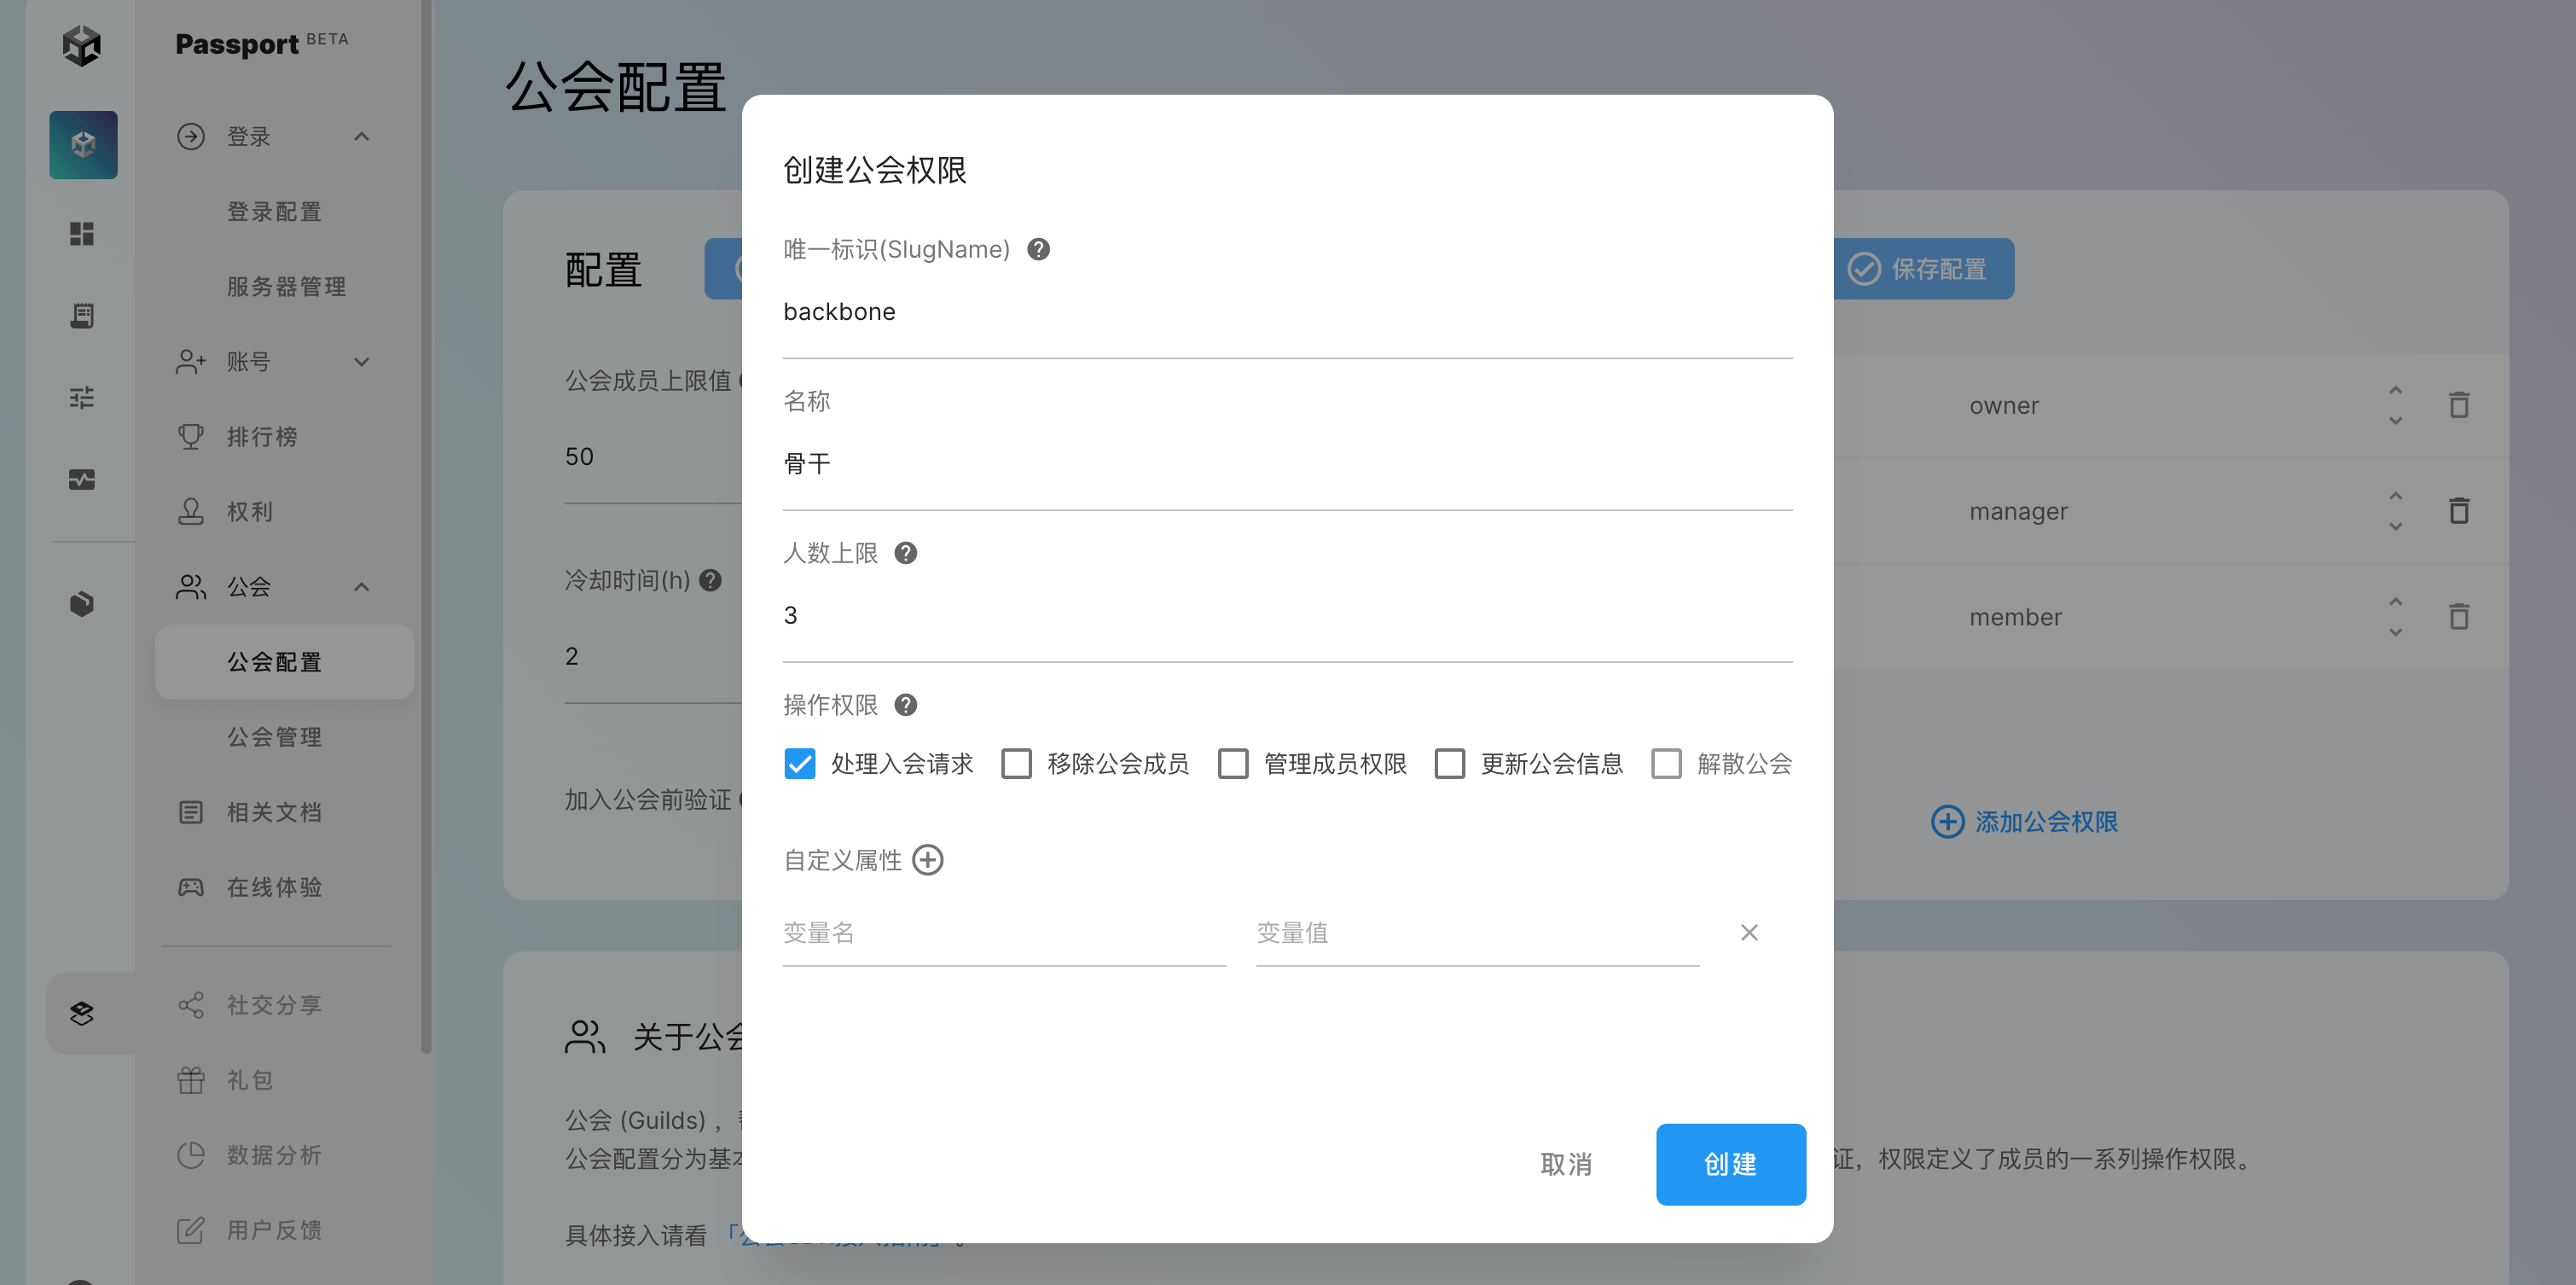
Task: Open 公会管理 in sidebar
Action: [x=274, y=737]
